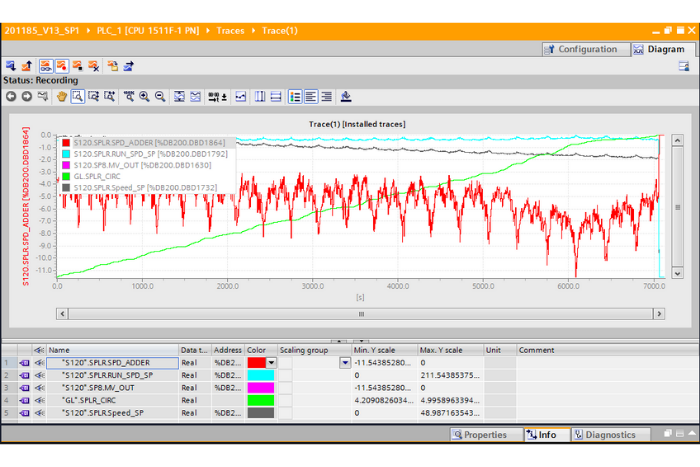Open Scaling group dropdown in first row
The height and width of the screenshot is (467, 700).
(x=345, y=363)
